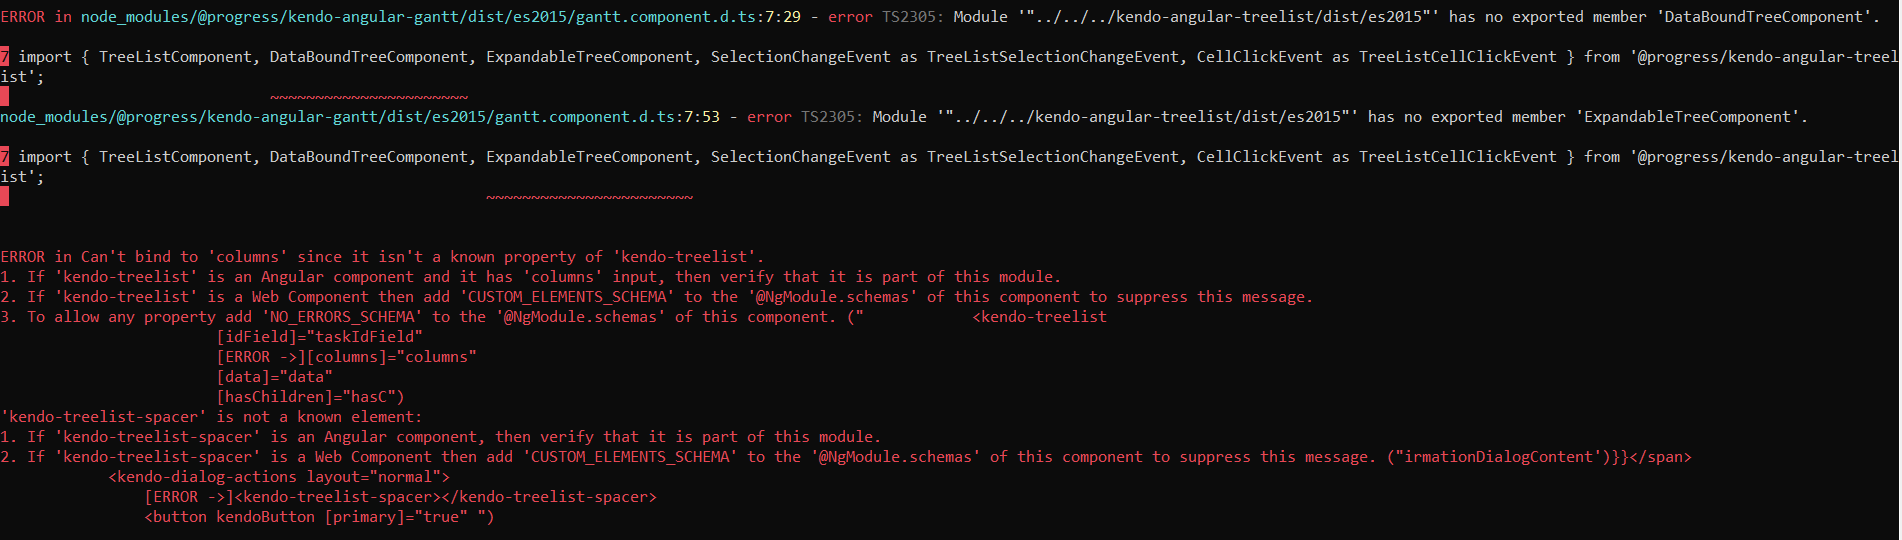Viewport: 1902px width, 540px height.
Task: Click the [data]="data" binding line
Action: coord(274,377)
